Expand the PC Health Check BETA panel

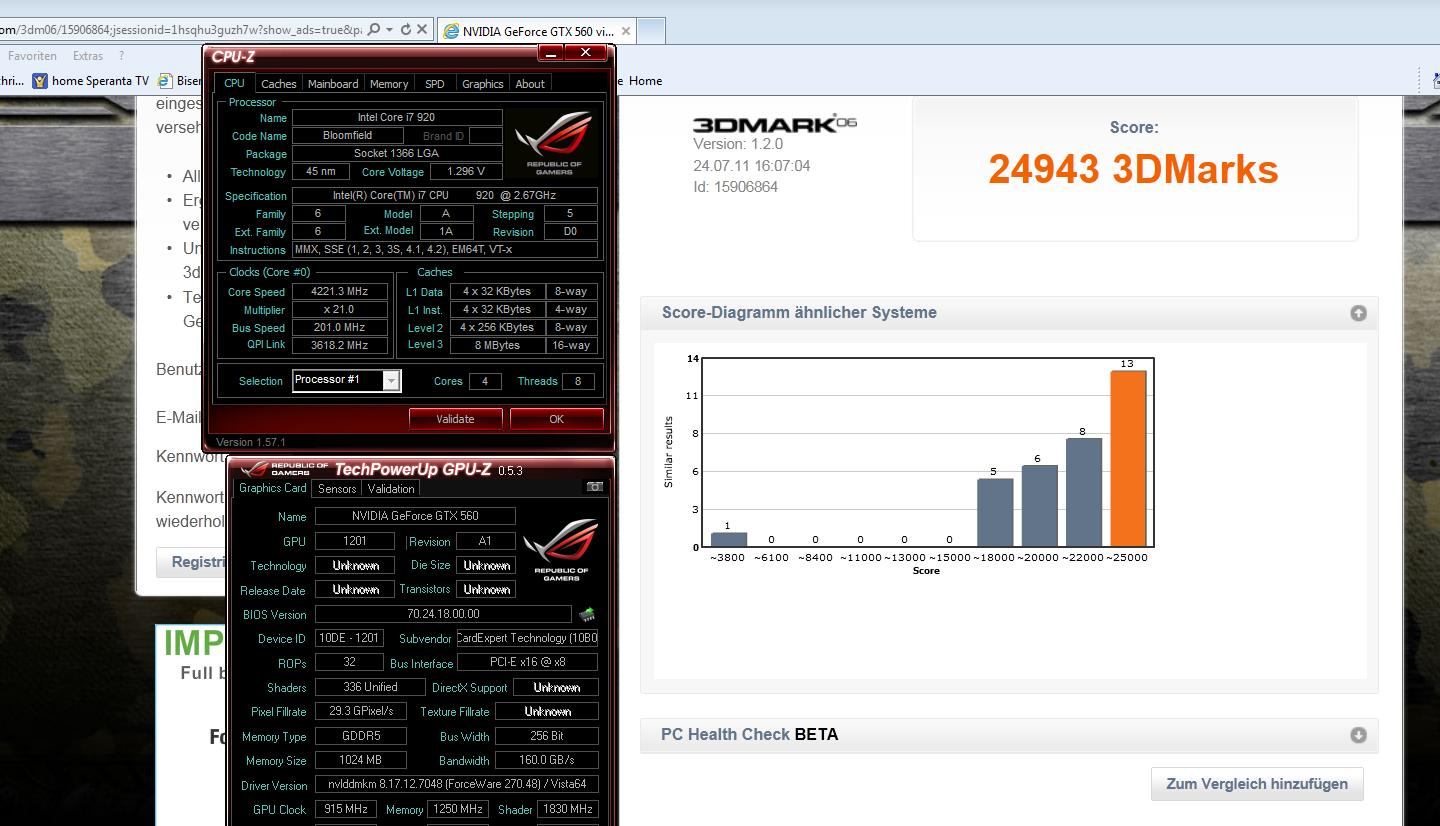[x=1358, y=735]
